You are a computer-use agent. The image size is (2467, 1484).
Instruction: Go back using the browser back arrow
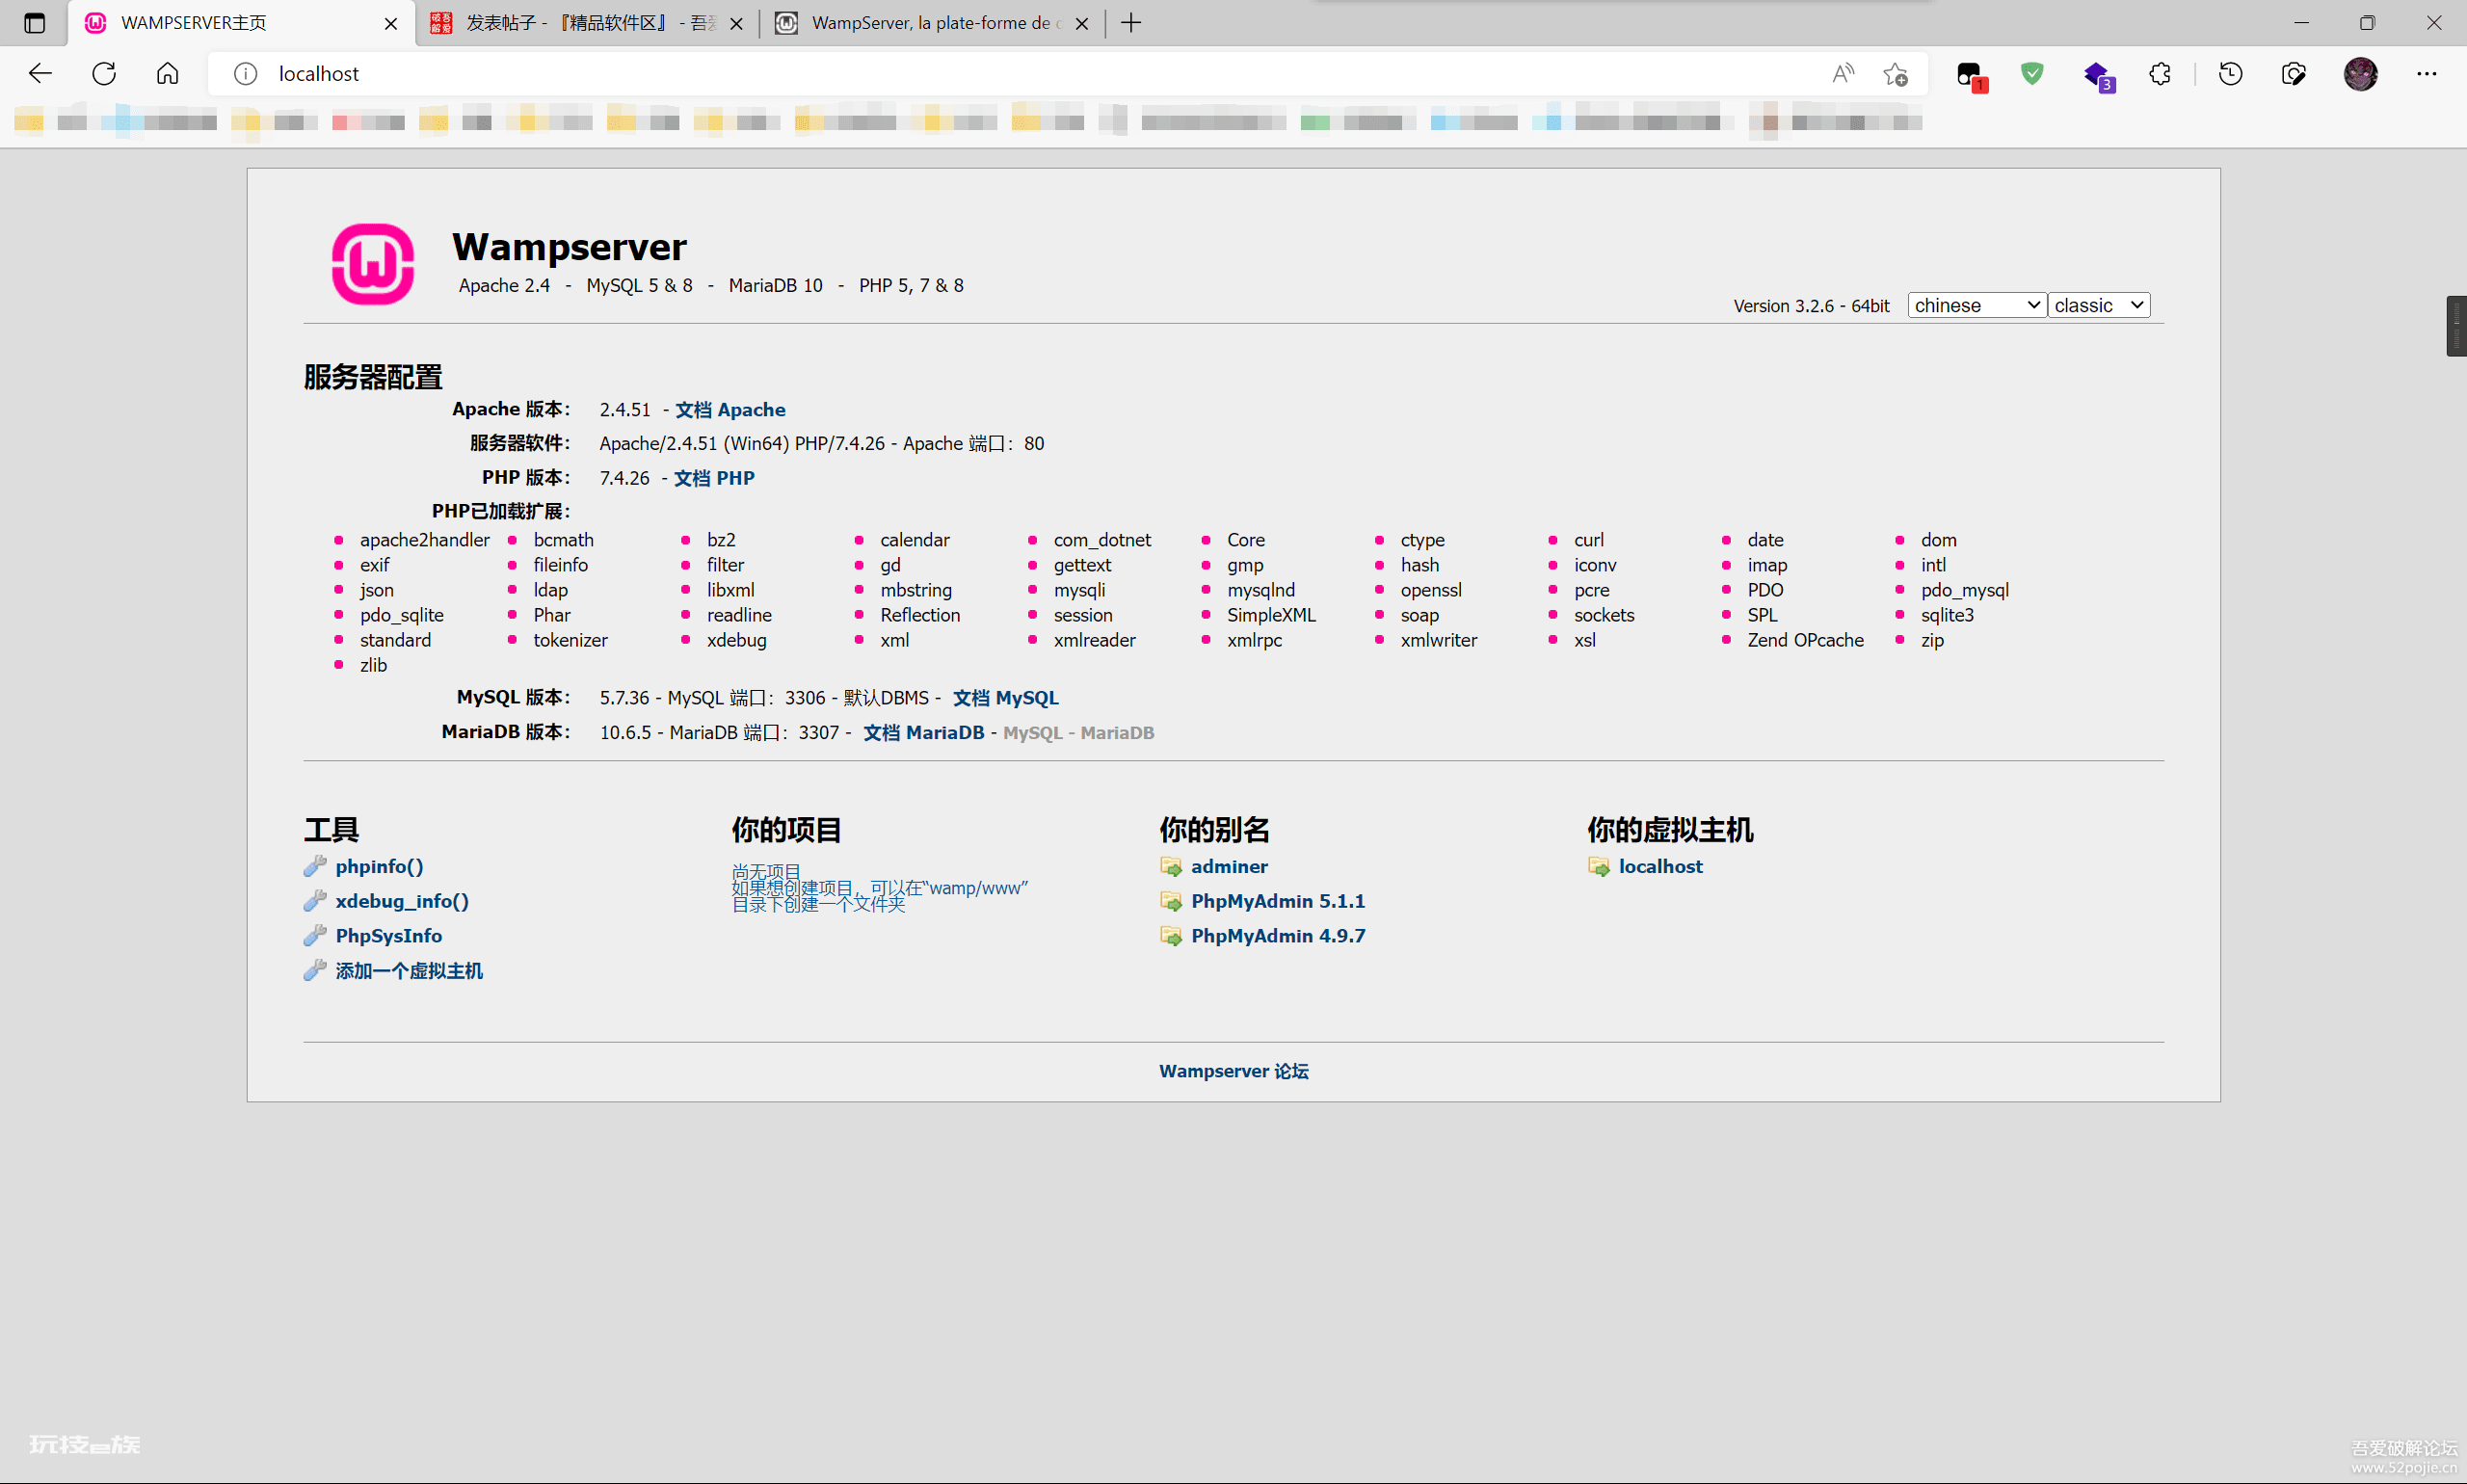click(x=40, y=73)
